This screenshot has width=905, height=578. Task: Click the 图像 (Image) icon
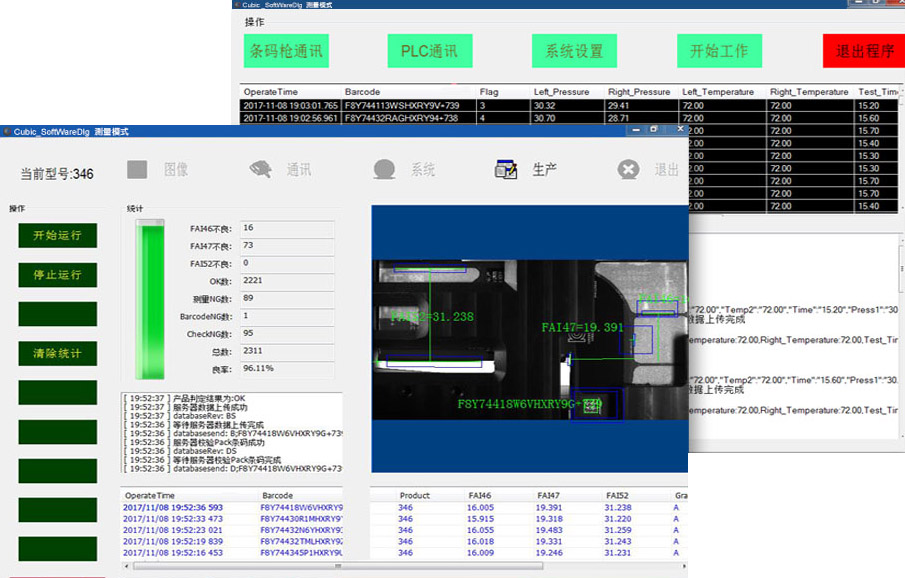point(138,170)
